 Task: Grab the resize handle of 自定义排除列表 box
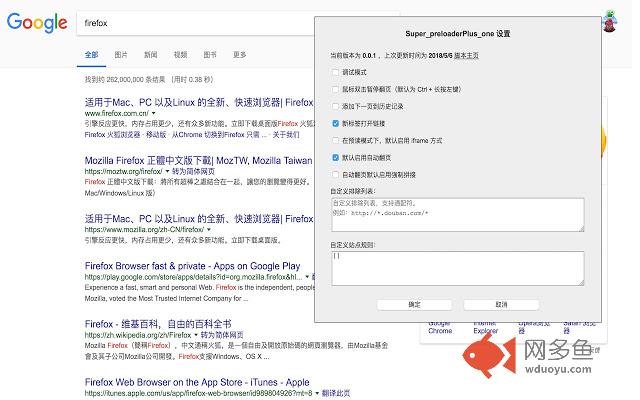pos(582,229)
